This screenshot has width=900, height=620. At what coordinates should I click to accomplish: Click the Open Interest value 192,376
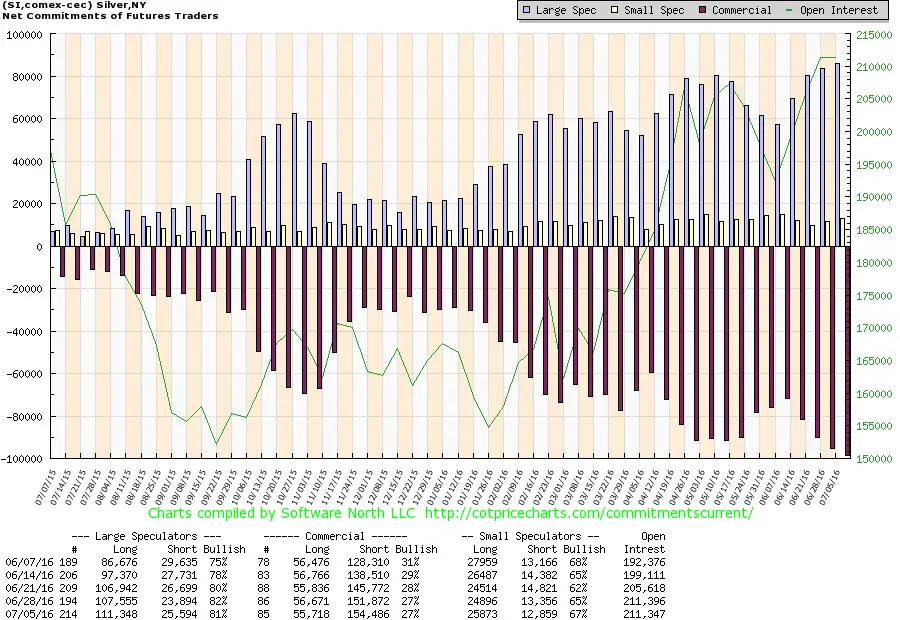point(644,563)
